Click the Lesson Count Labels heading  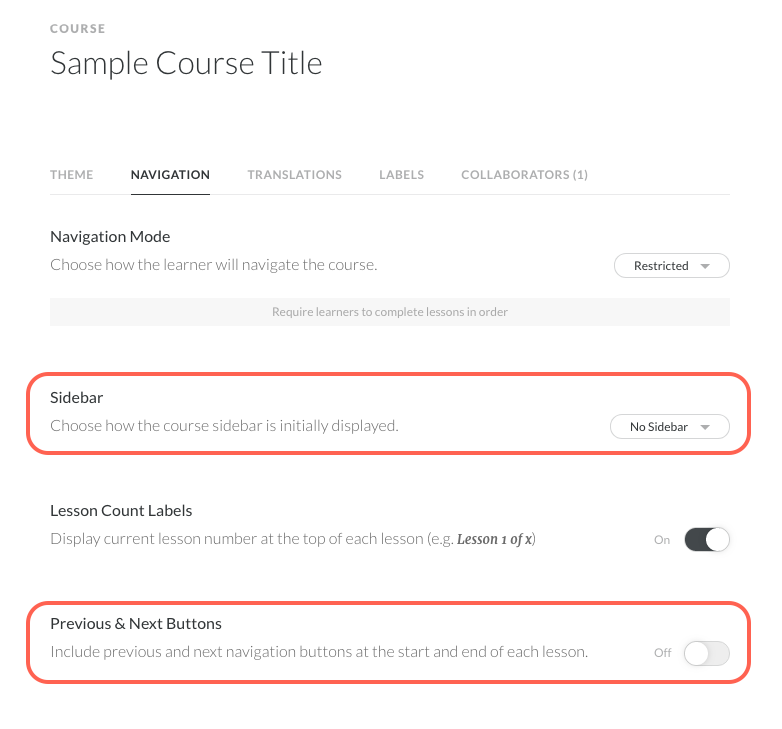coord(121,511)
